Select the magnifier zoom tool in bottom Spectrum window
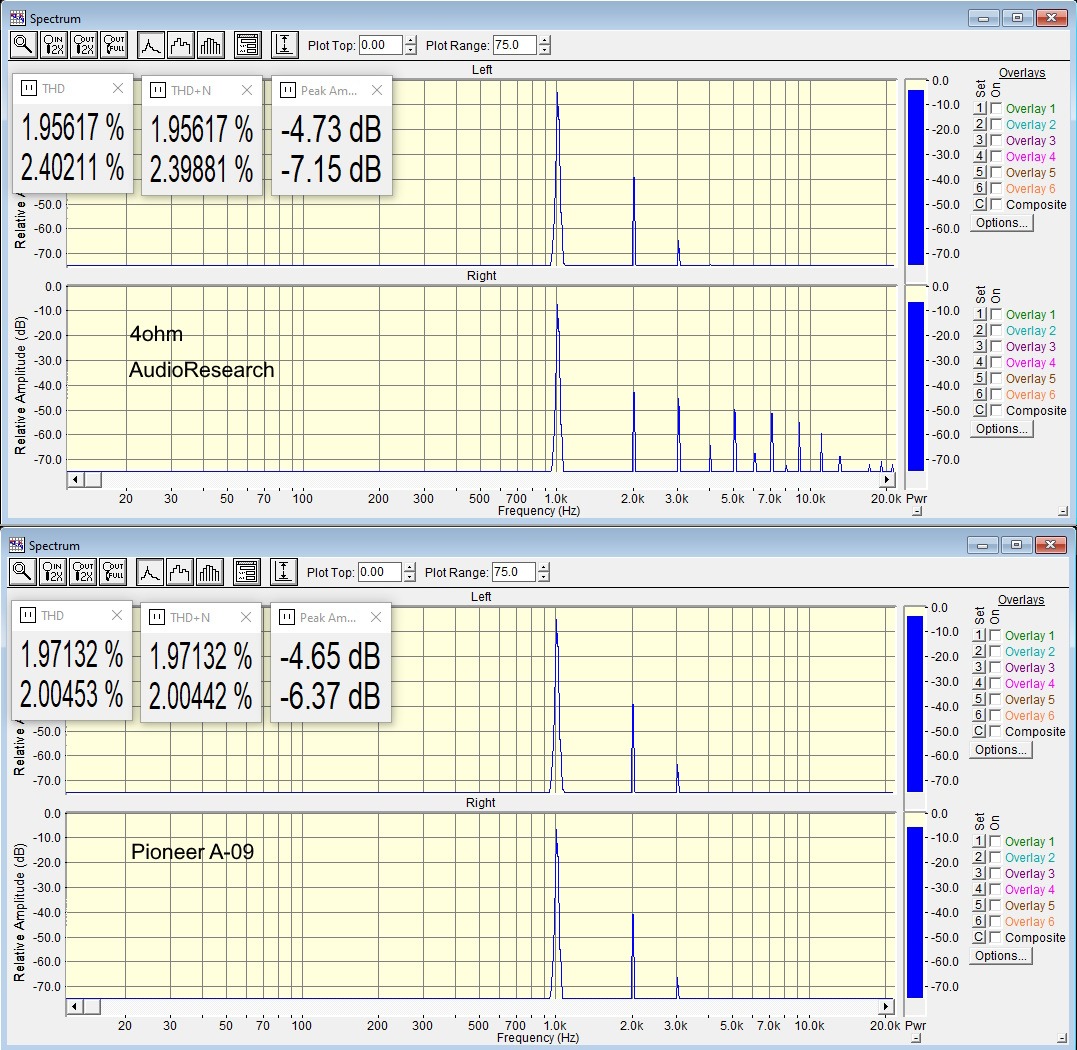 pyautogui.click(x=22, y=572)
